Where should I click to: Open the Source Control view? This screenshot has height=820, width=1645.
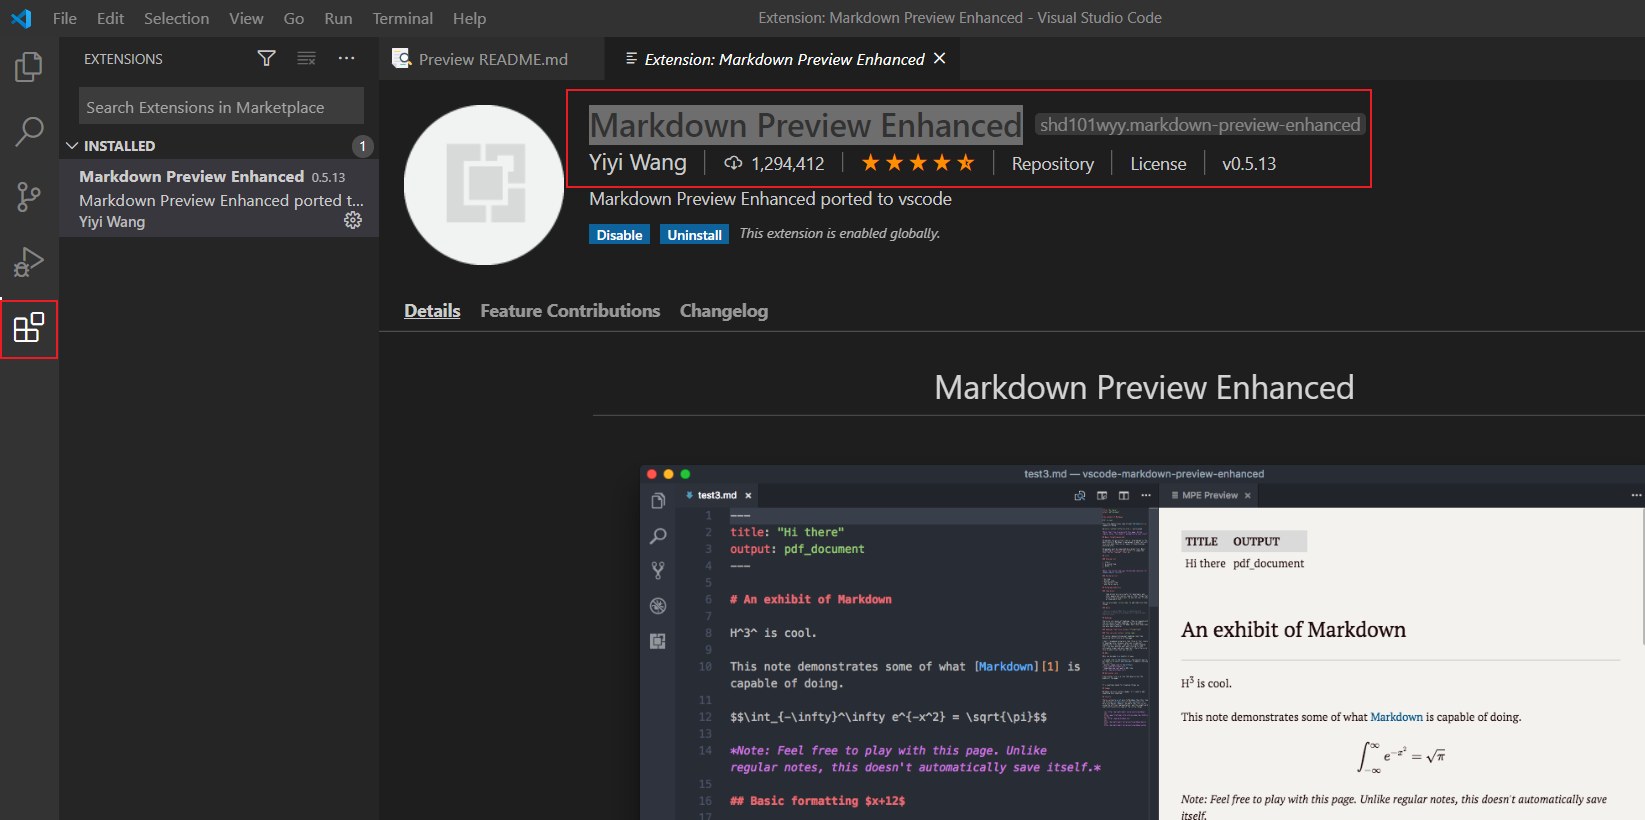29,197
